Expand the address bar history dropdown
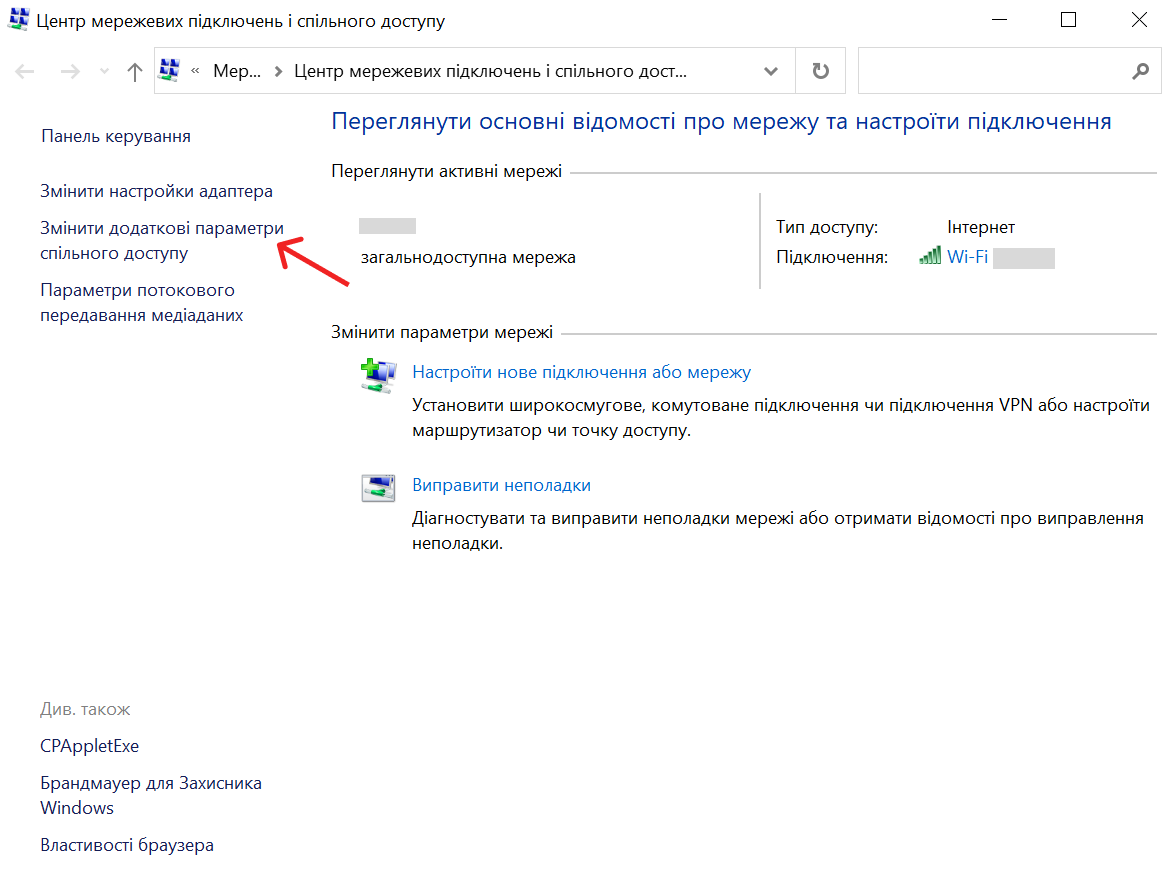Image resolution: width=1169 pixels, height=884 pixels. coord(771,72)
